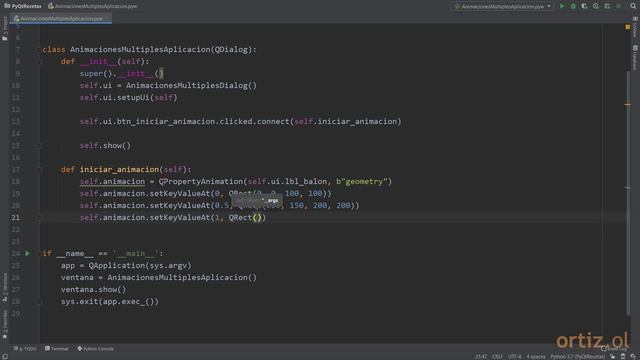
Task: Click the method name iniciar_animacion on line 17
Action: coord(119,169)
